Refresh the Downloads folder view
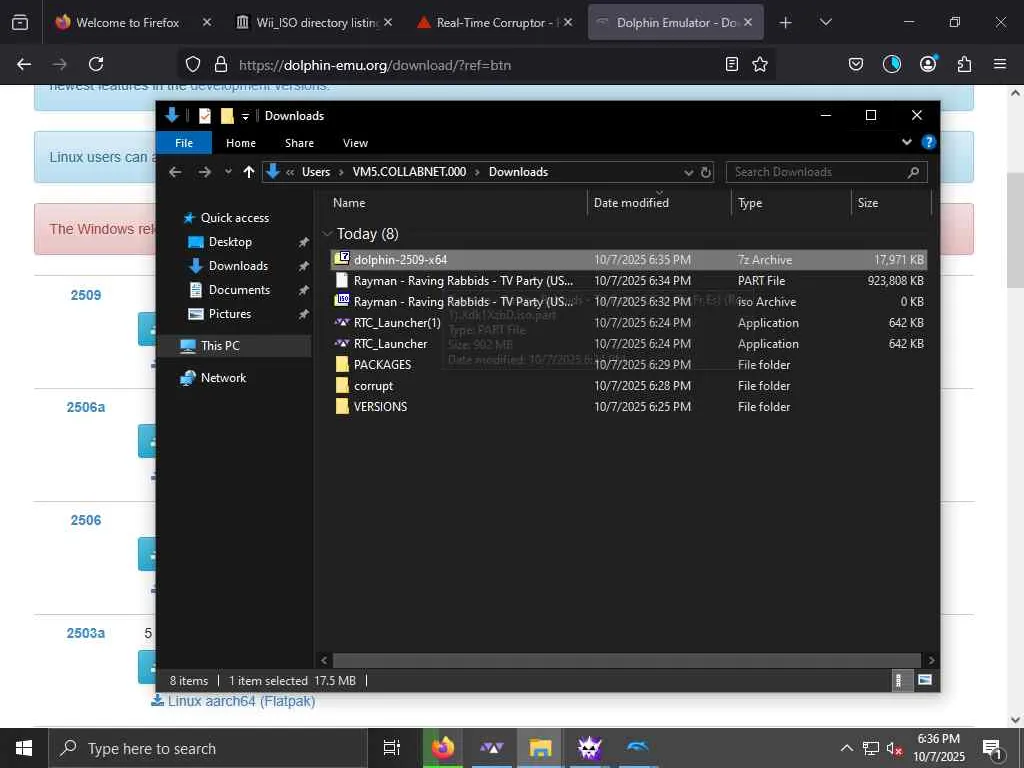 point(705,172)
